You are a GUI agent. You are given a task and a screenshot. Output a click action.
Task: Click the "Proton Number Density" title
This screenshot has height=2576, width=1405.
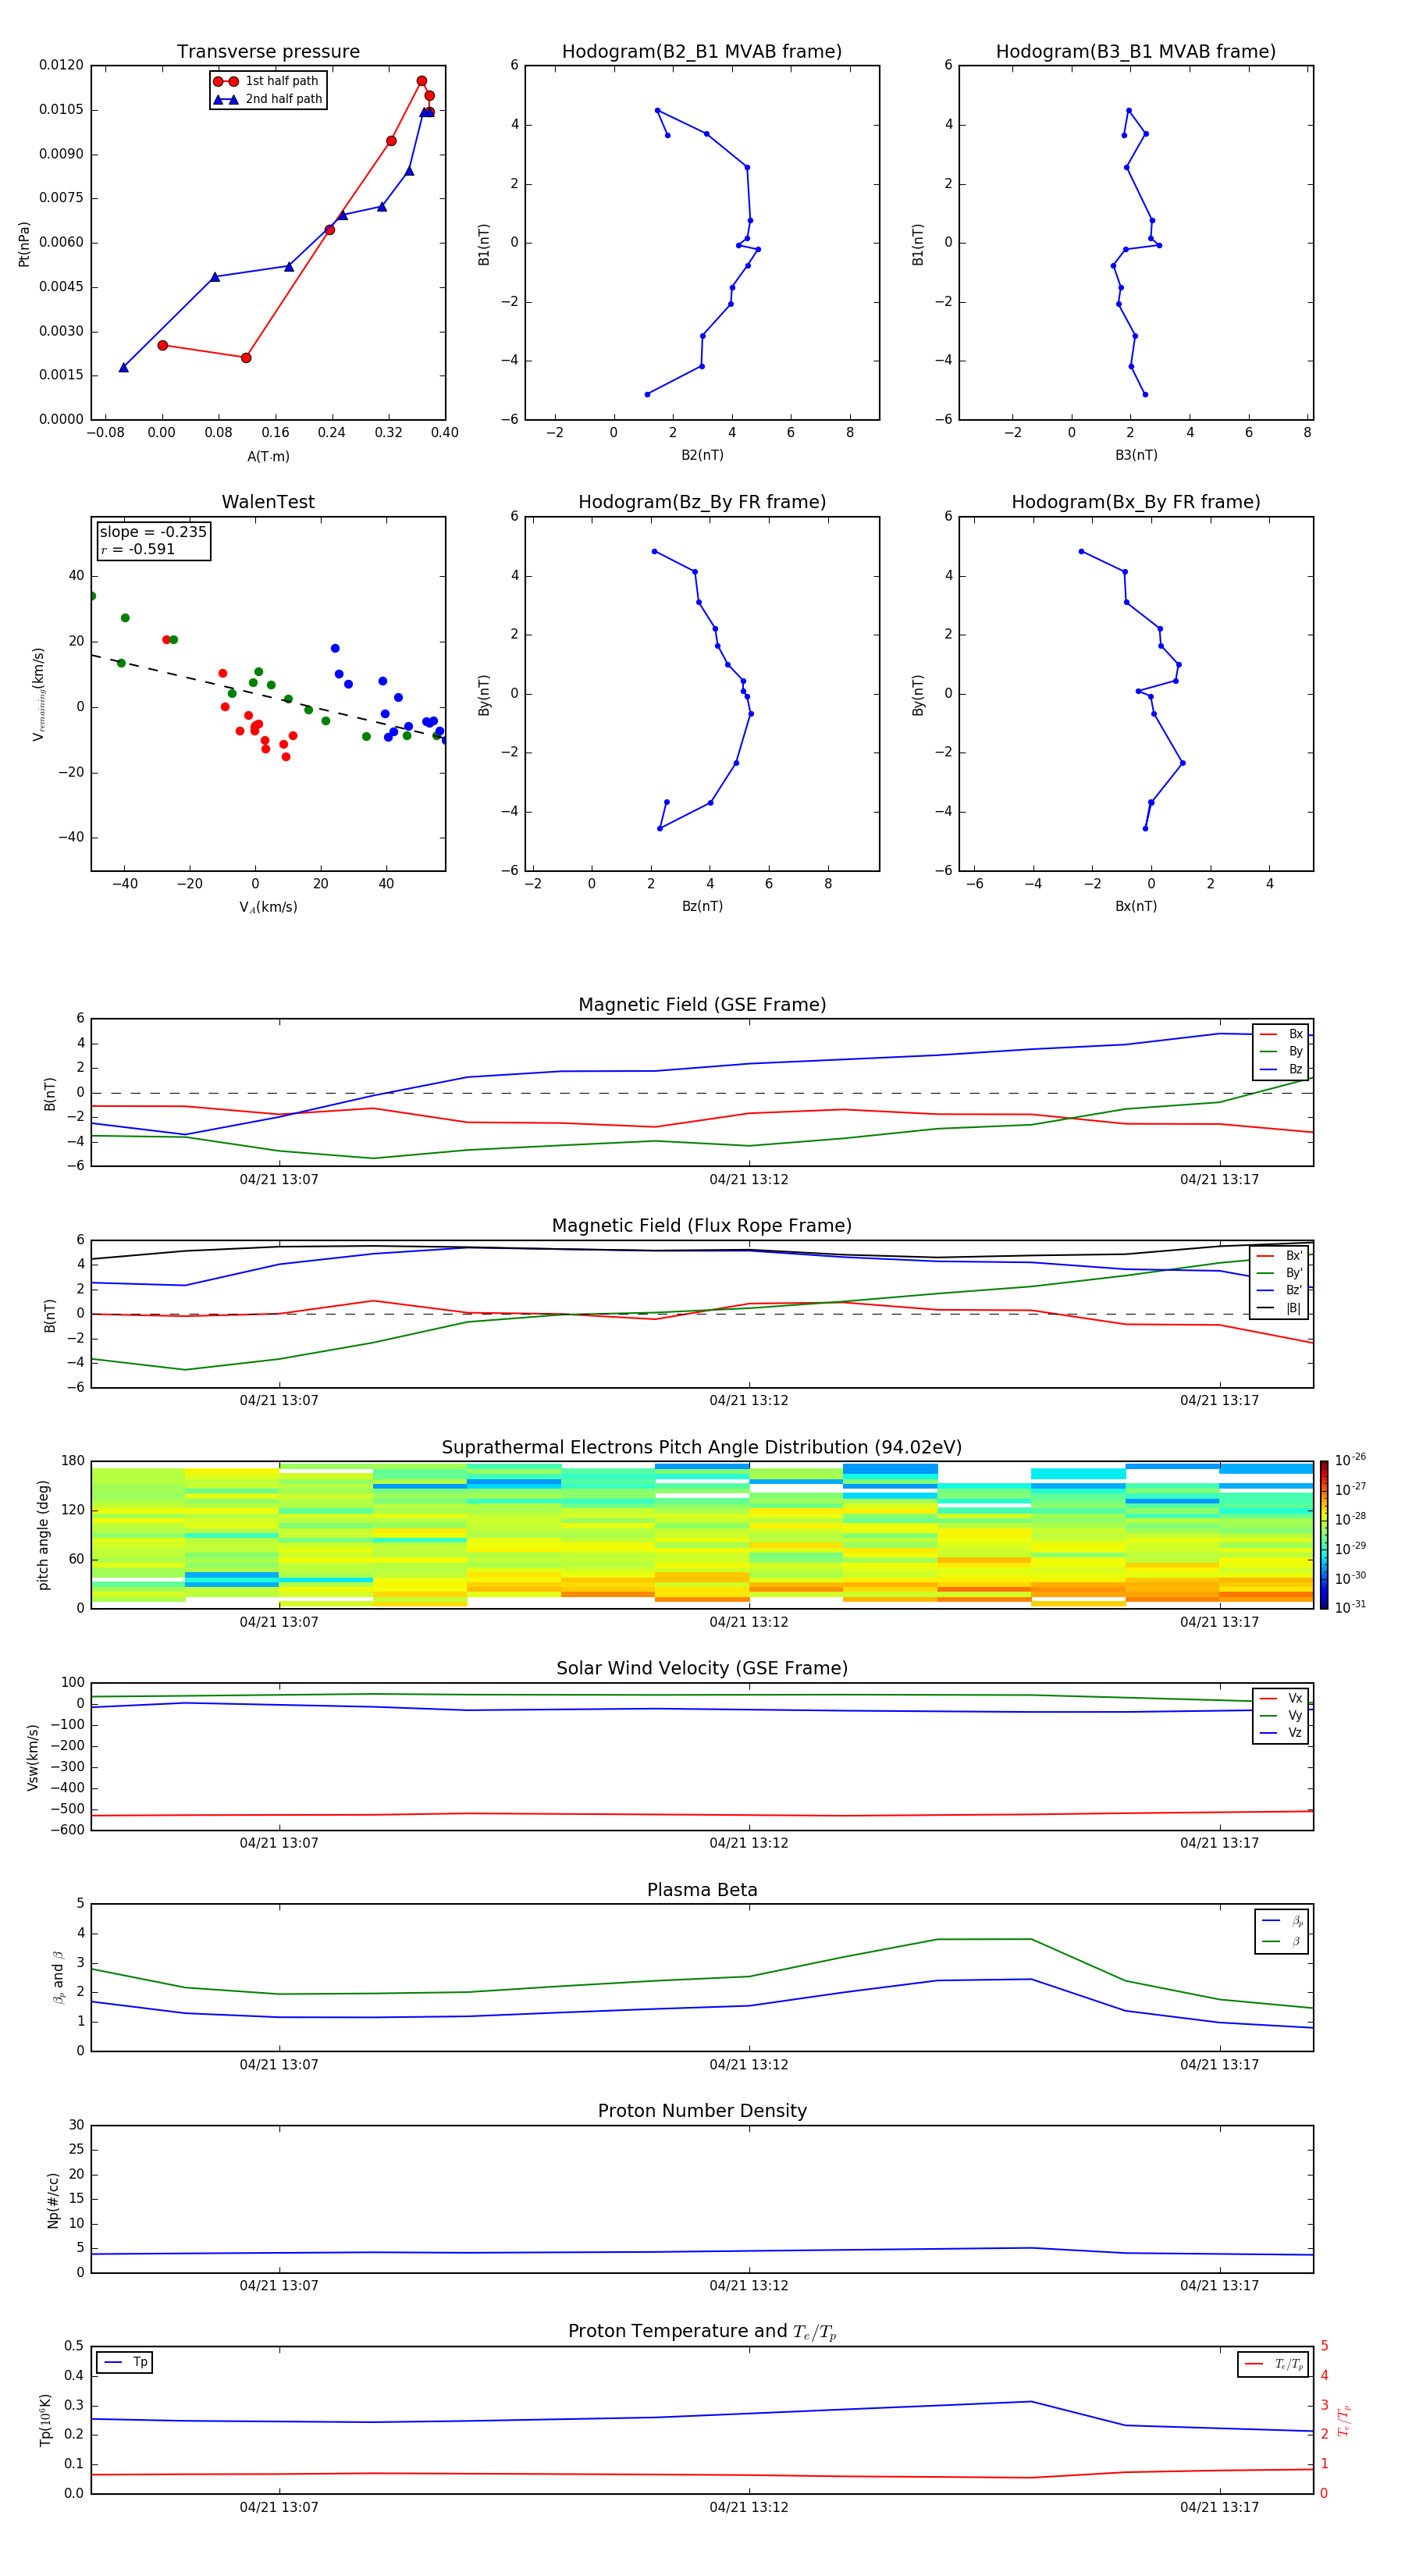[x=702, y=2111]
